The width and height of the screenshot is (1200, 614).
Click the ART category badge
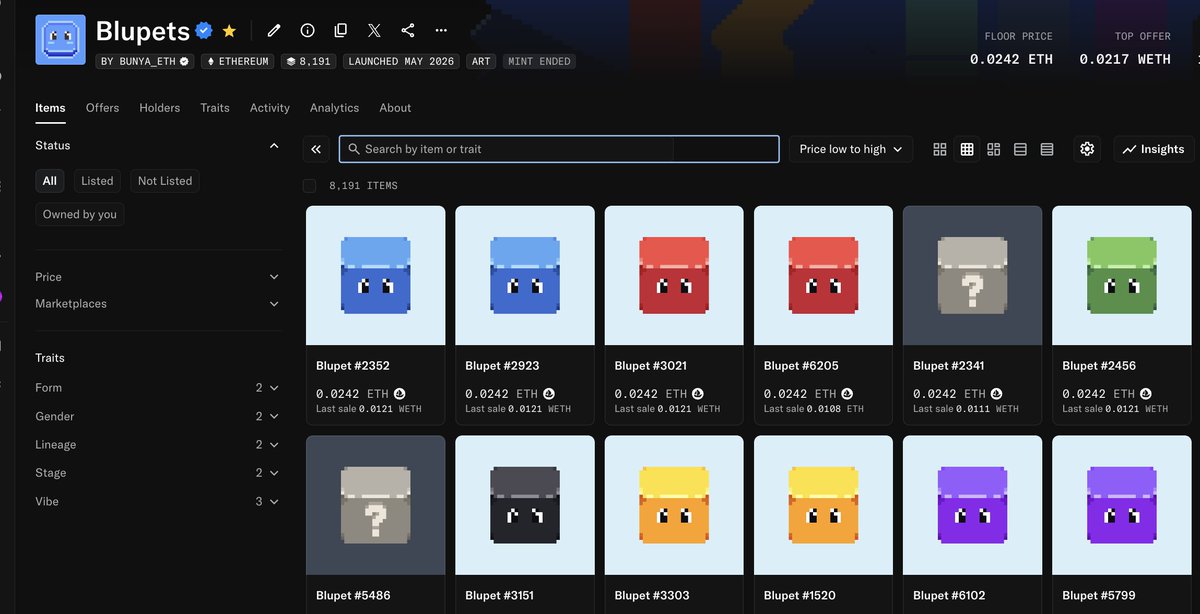pos(481,61)
